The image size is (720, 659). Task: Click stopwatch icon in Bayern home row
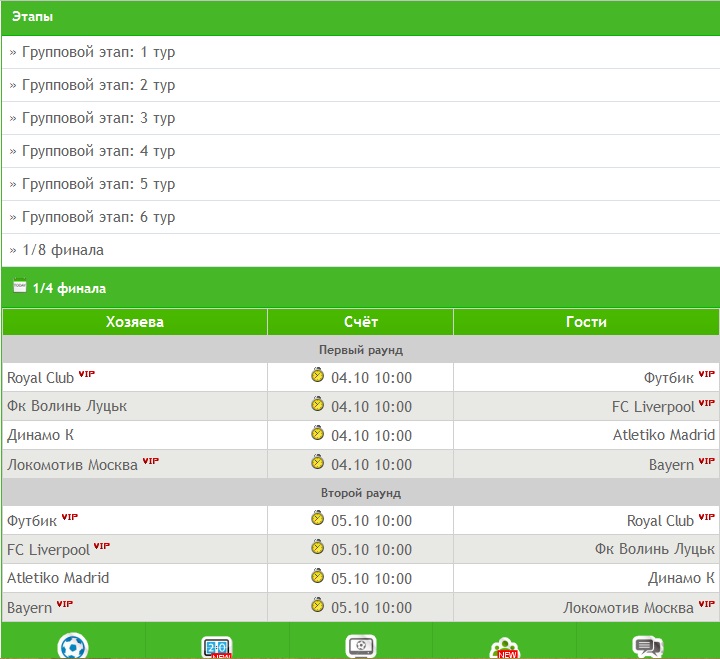coord(317,604)
